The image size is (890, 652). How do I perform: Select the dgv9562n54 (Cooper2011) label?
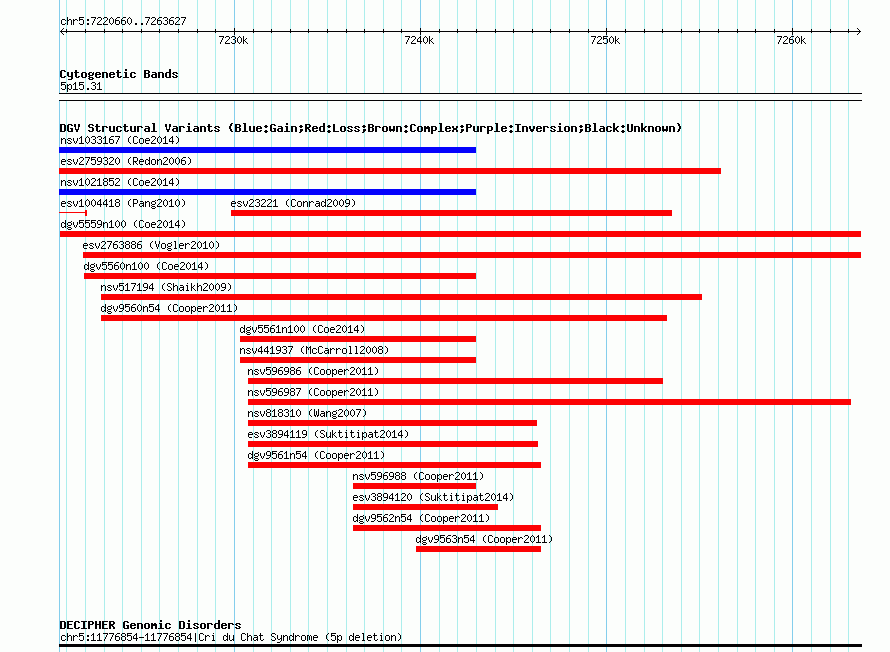[x=421, y=518]
